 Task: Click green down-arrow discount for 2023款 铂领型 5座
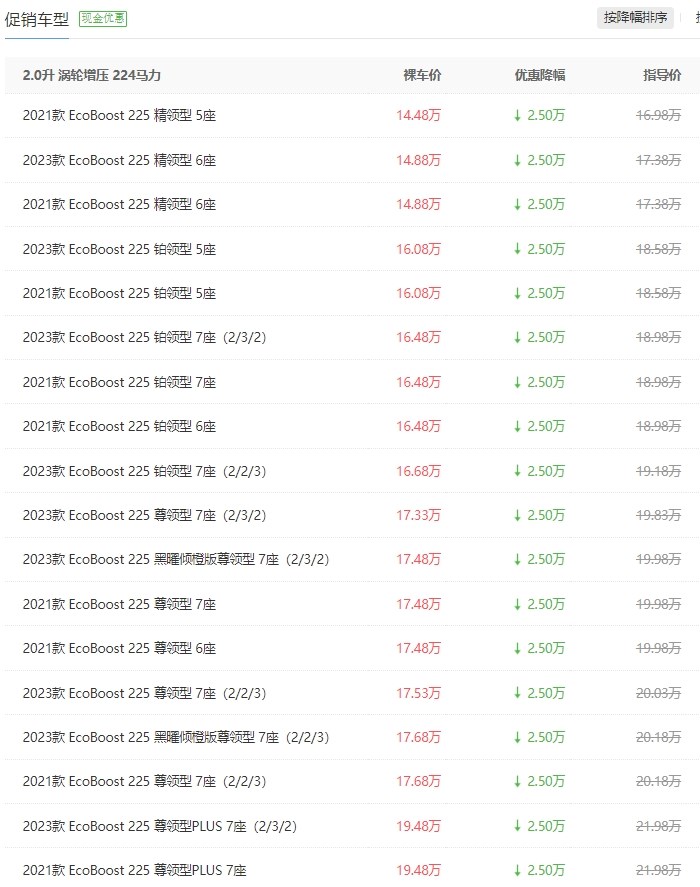coord(539,249)
